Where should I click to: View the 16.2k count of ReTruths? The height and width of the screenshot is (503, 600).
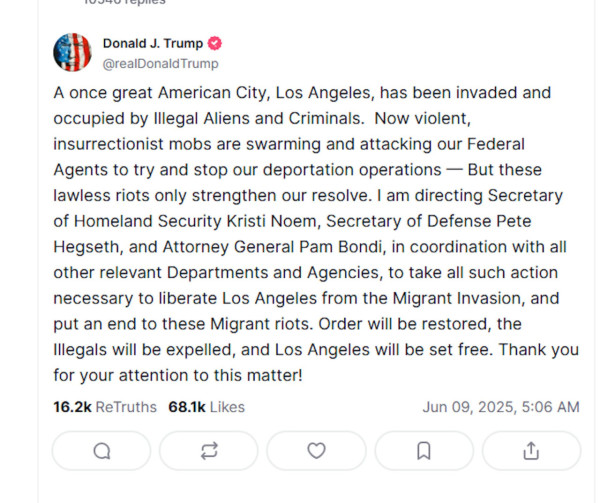(x=72, y=407)
